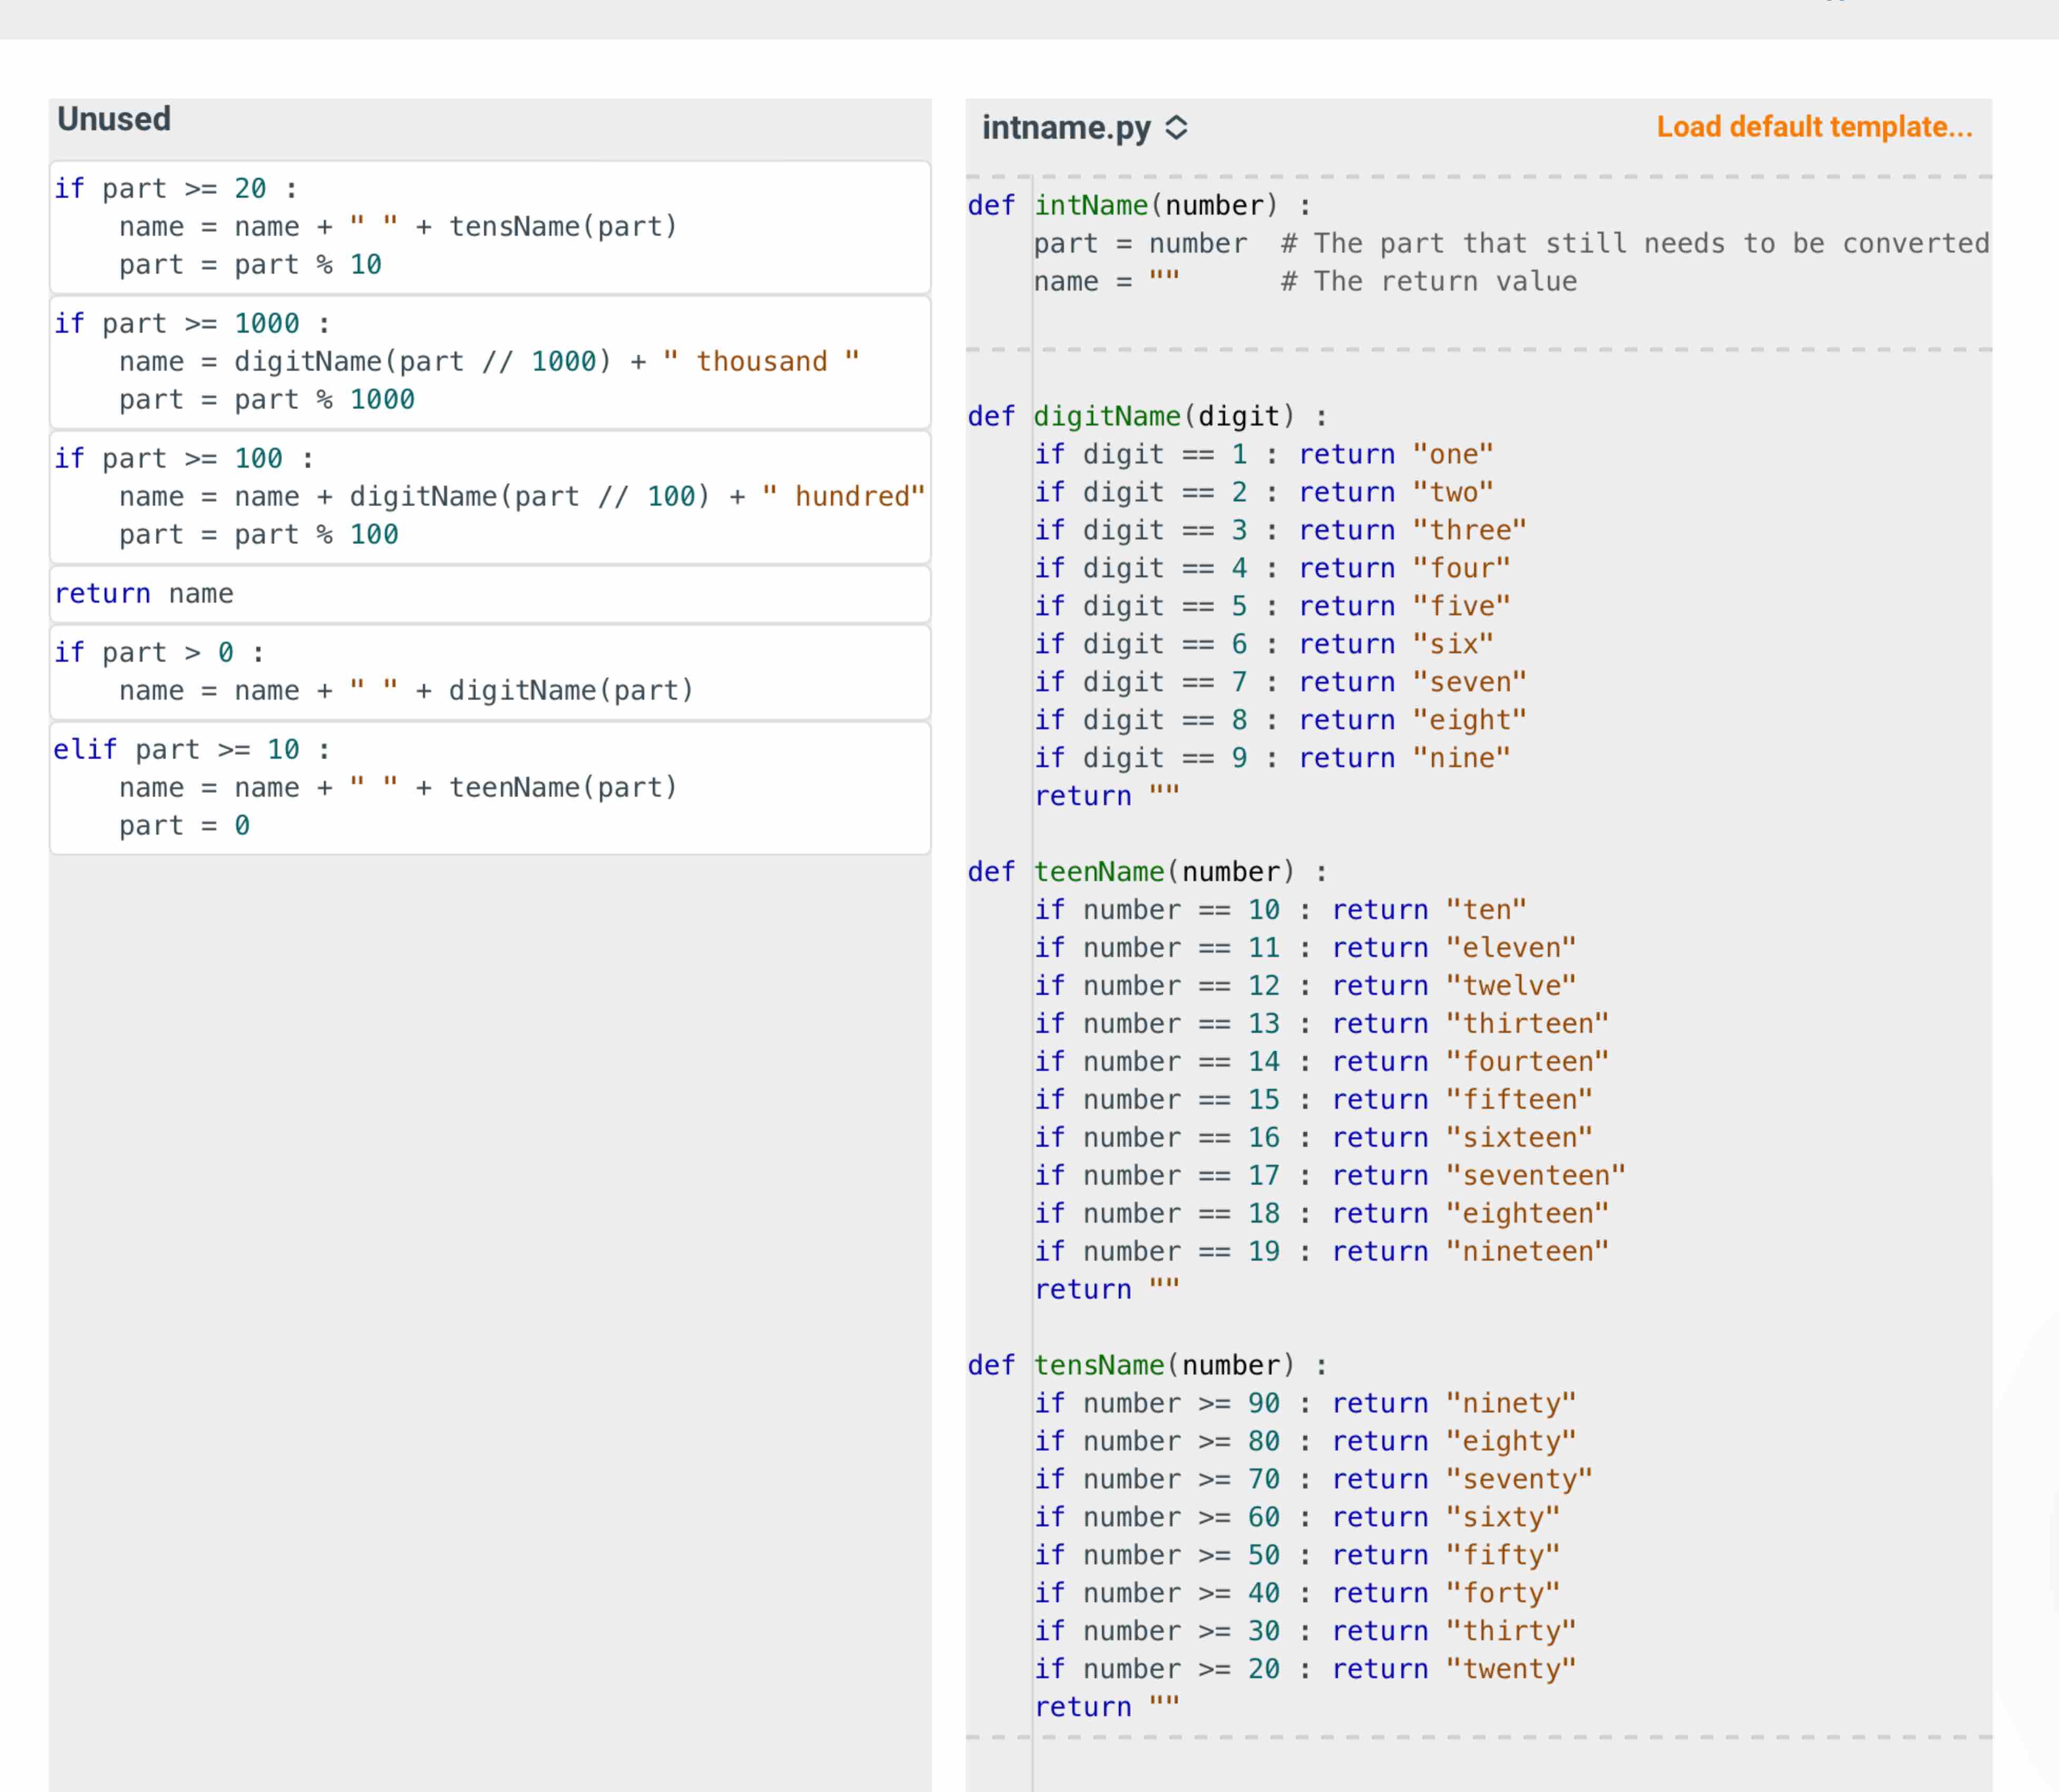Select the 'thousand' conversion code block

[490, 361]
